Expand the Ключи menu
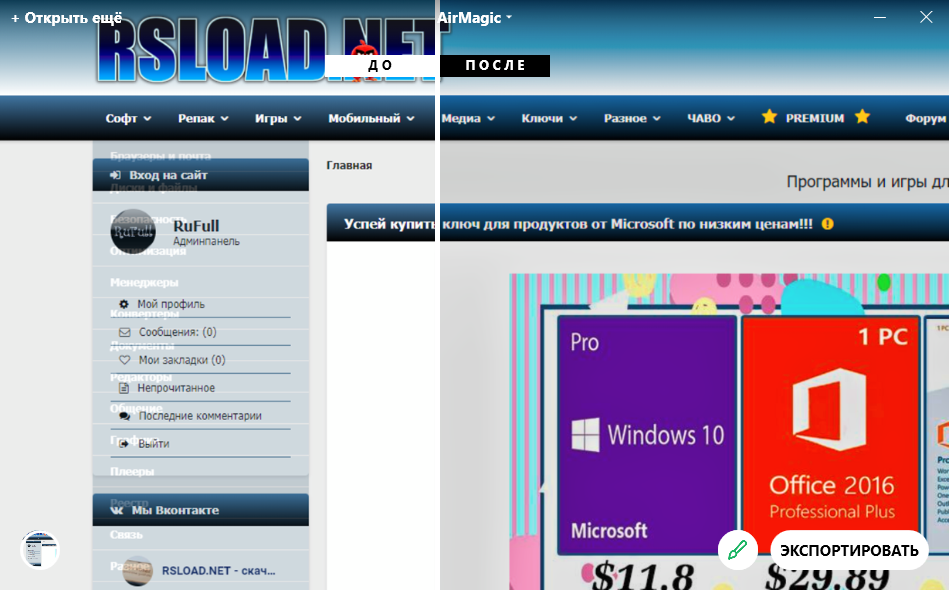Screen dimensions: 949x590 click(x=549, y=119)
